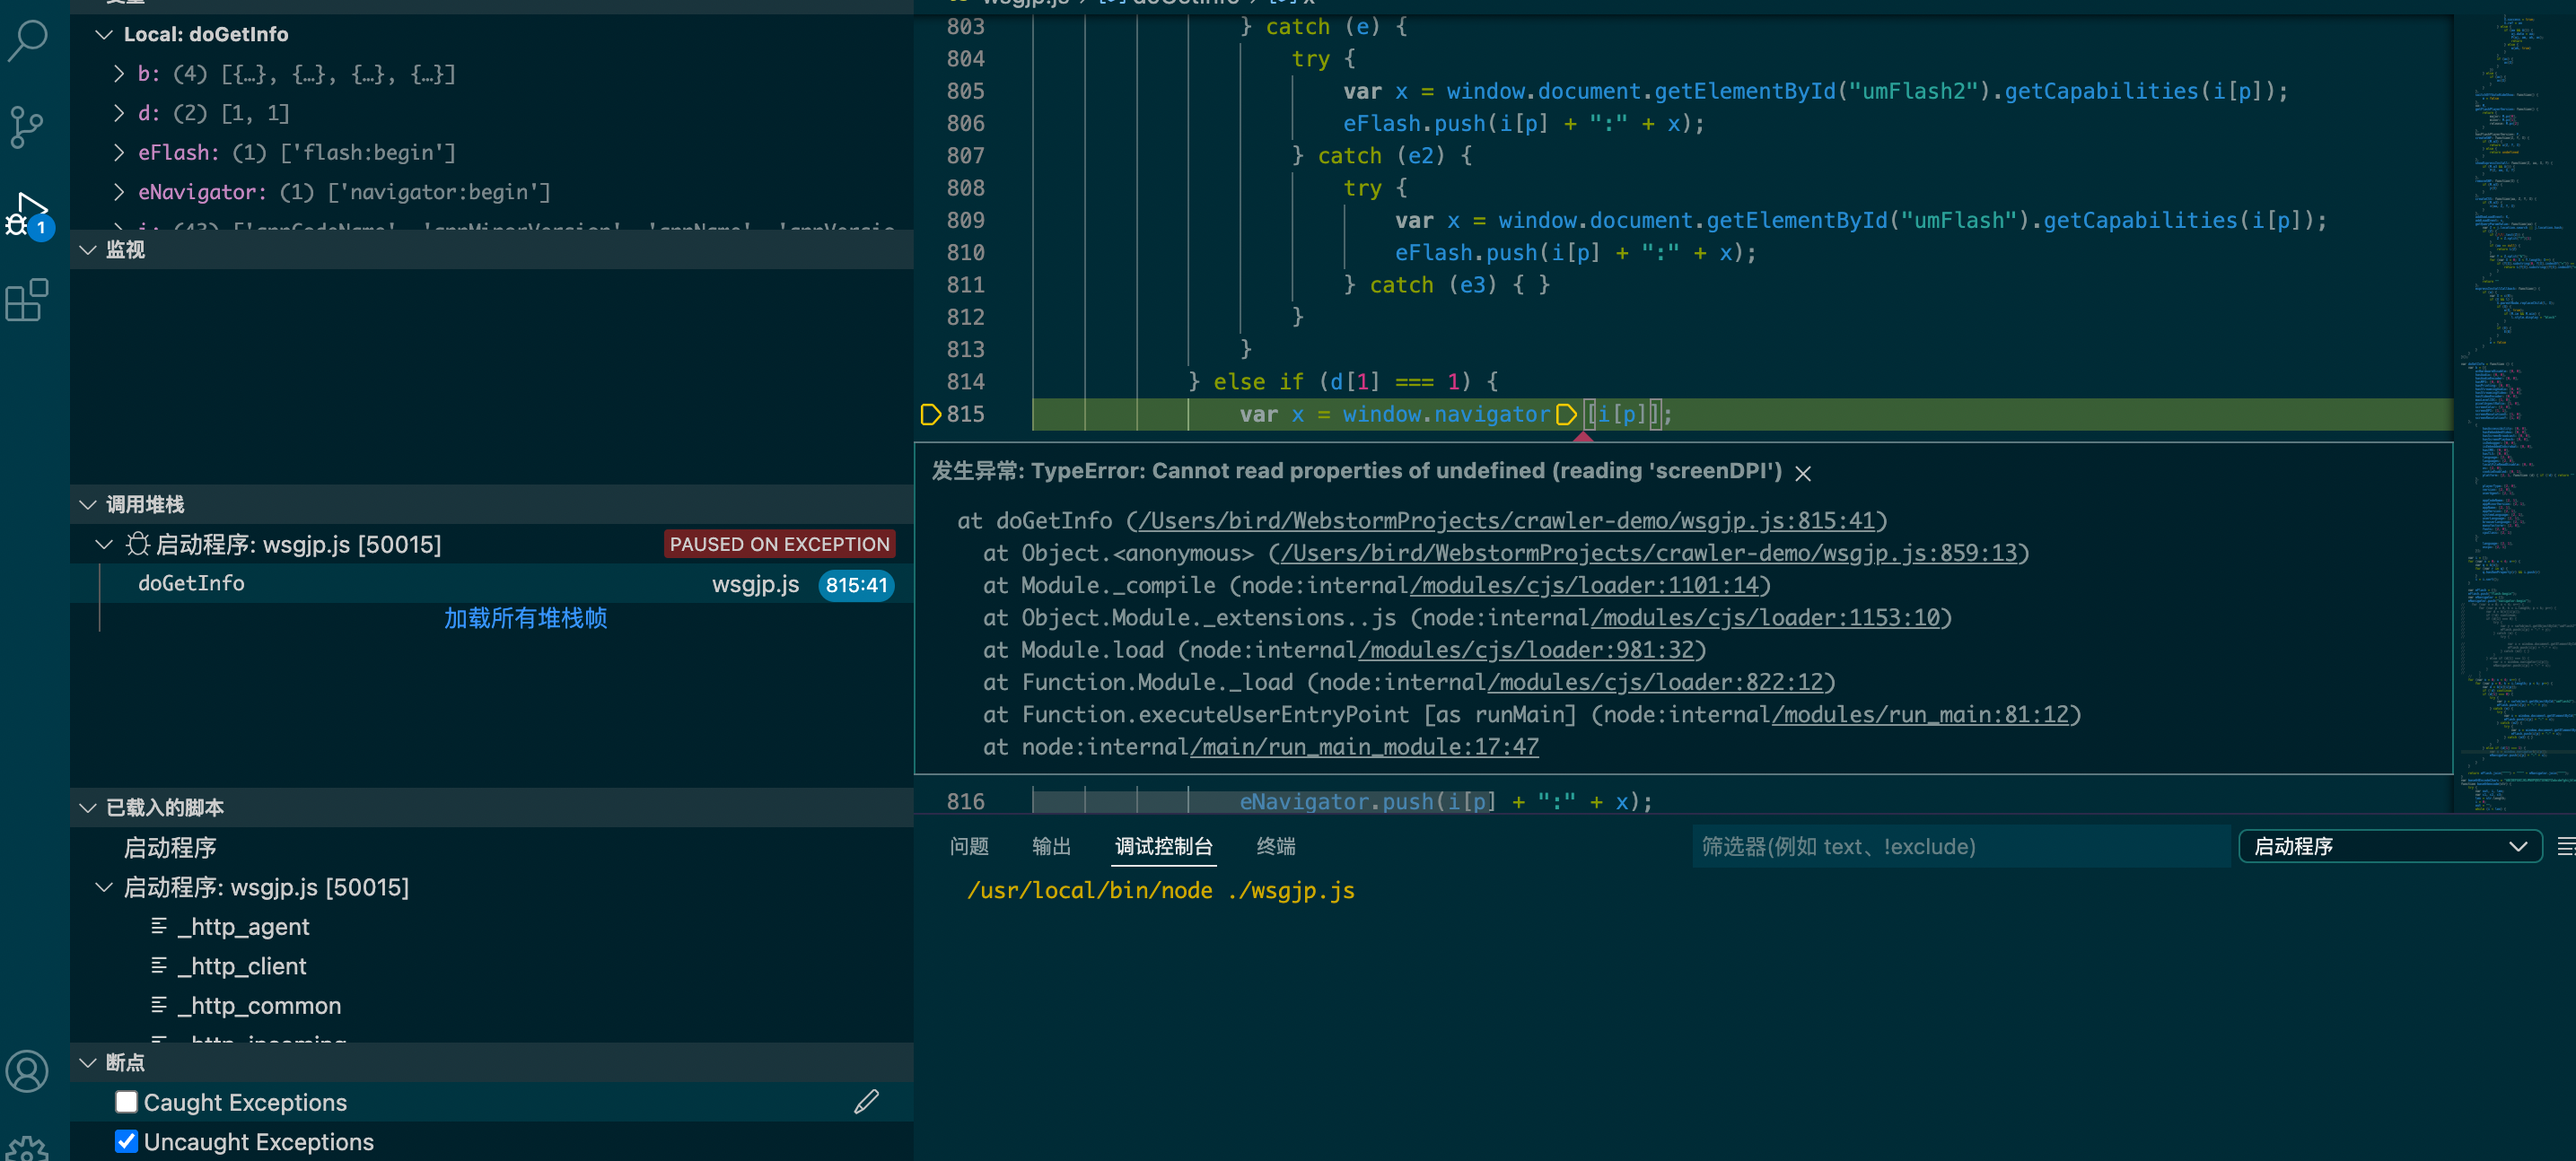
Task: Switch to the 终端 tab
Action: pos(1275,846)
